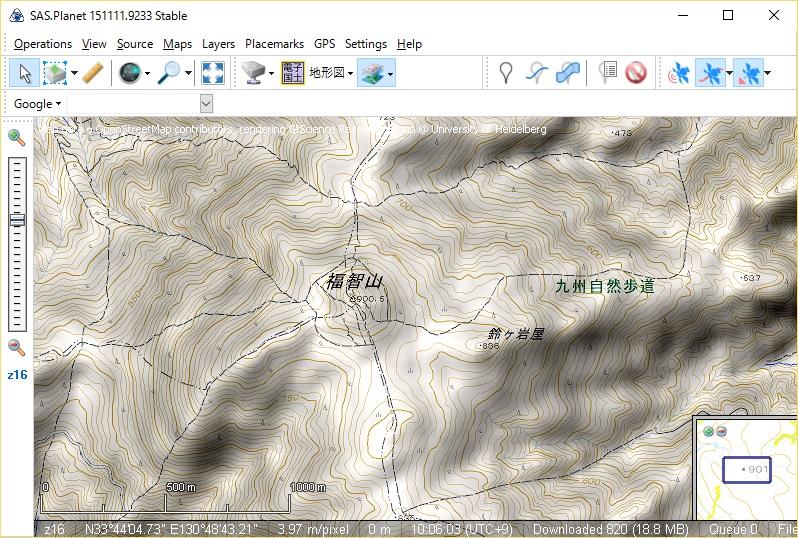Open the 地形図 map type dropdown
This screenshot has width=798, height=538.
(x=331, y=73)
